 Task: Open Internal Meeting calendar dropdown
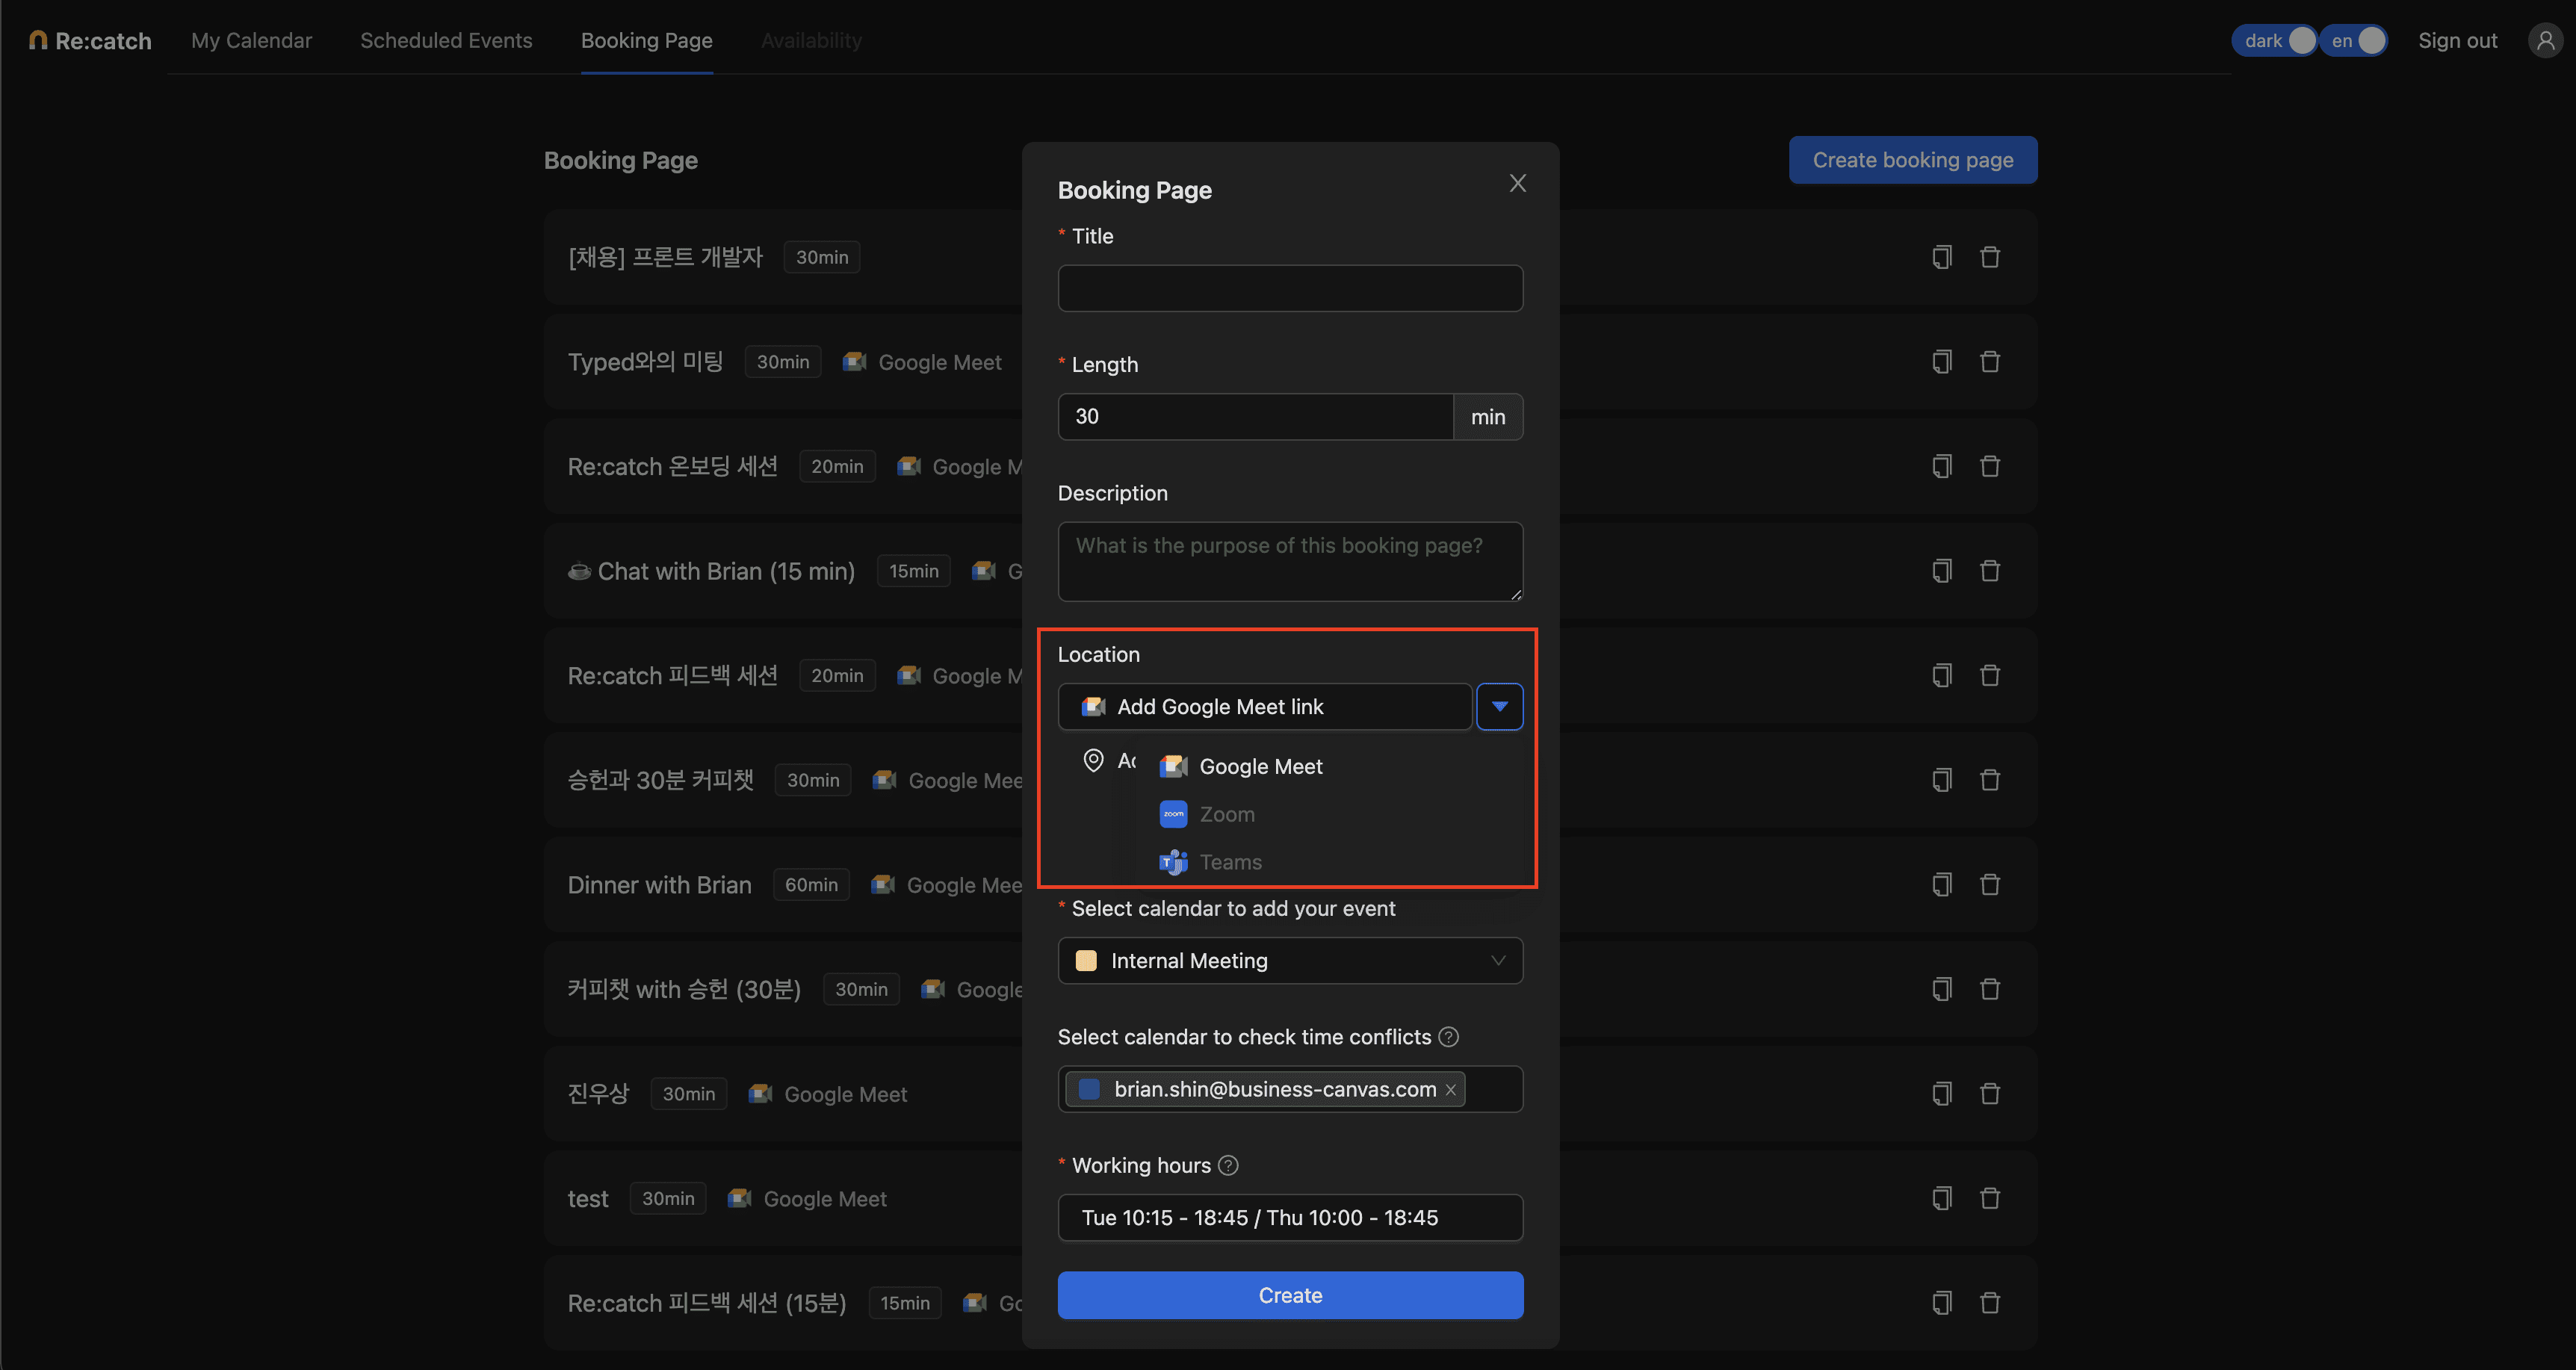tap(1290, 960)
